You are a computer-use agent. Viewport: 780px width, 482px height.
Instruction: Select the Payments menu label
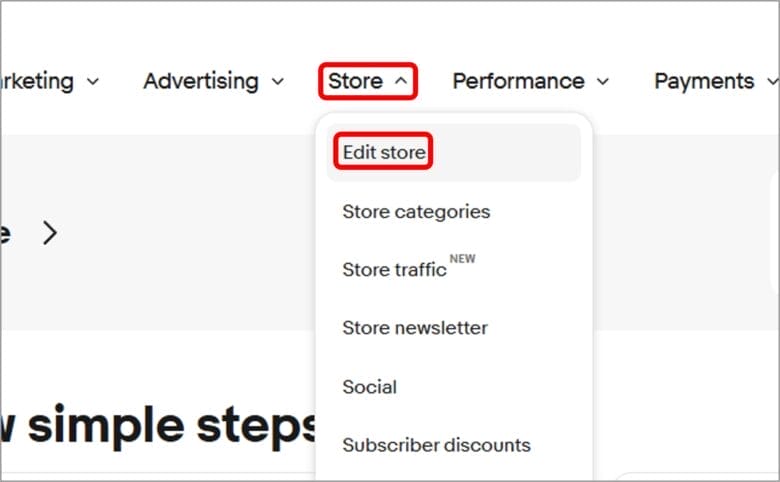[704, 81]
